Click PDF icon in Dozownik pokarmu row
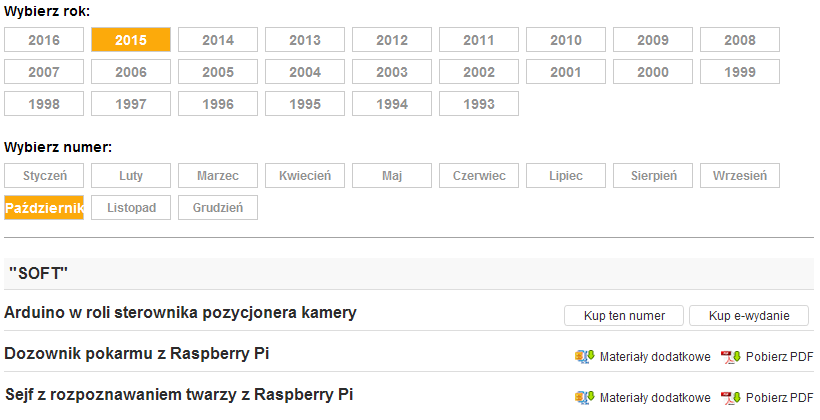Screen dimensions: 820x420 (x=730, y=356)
